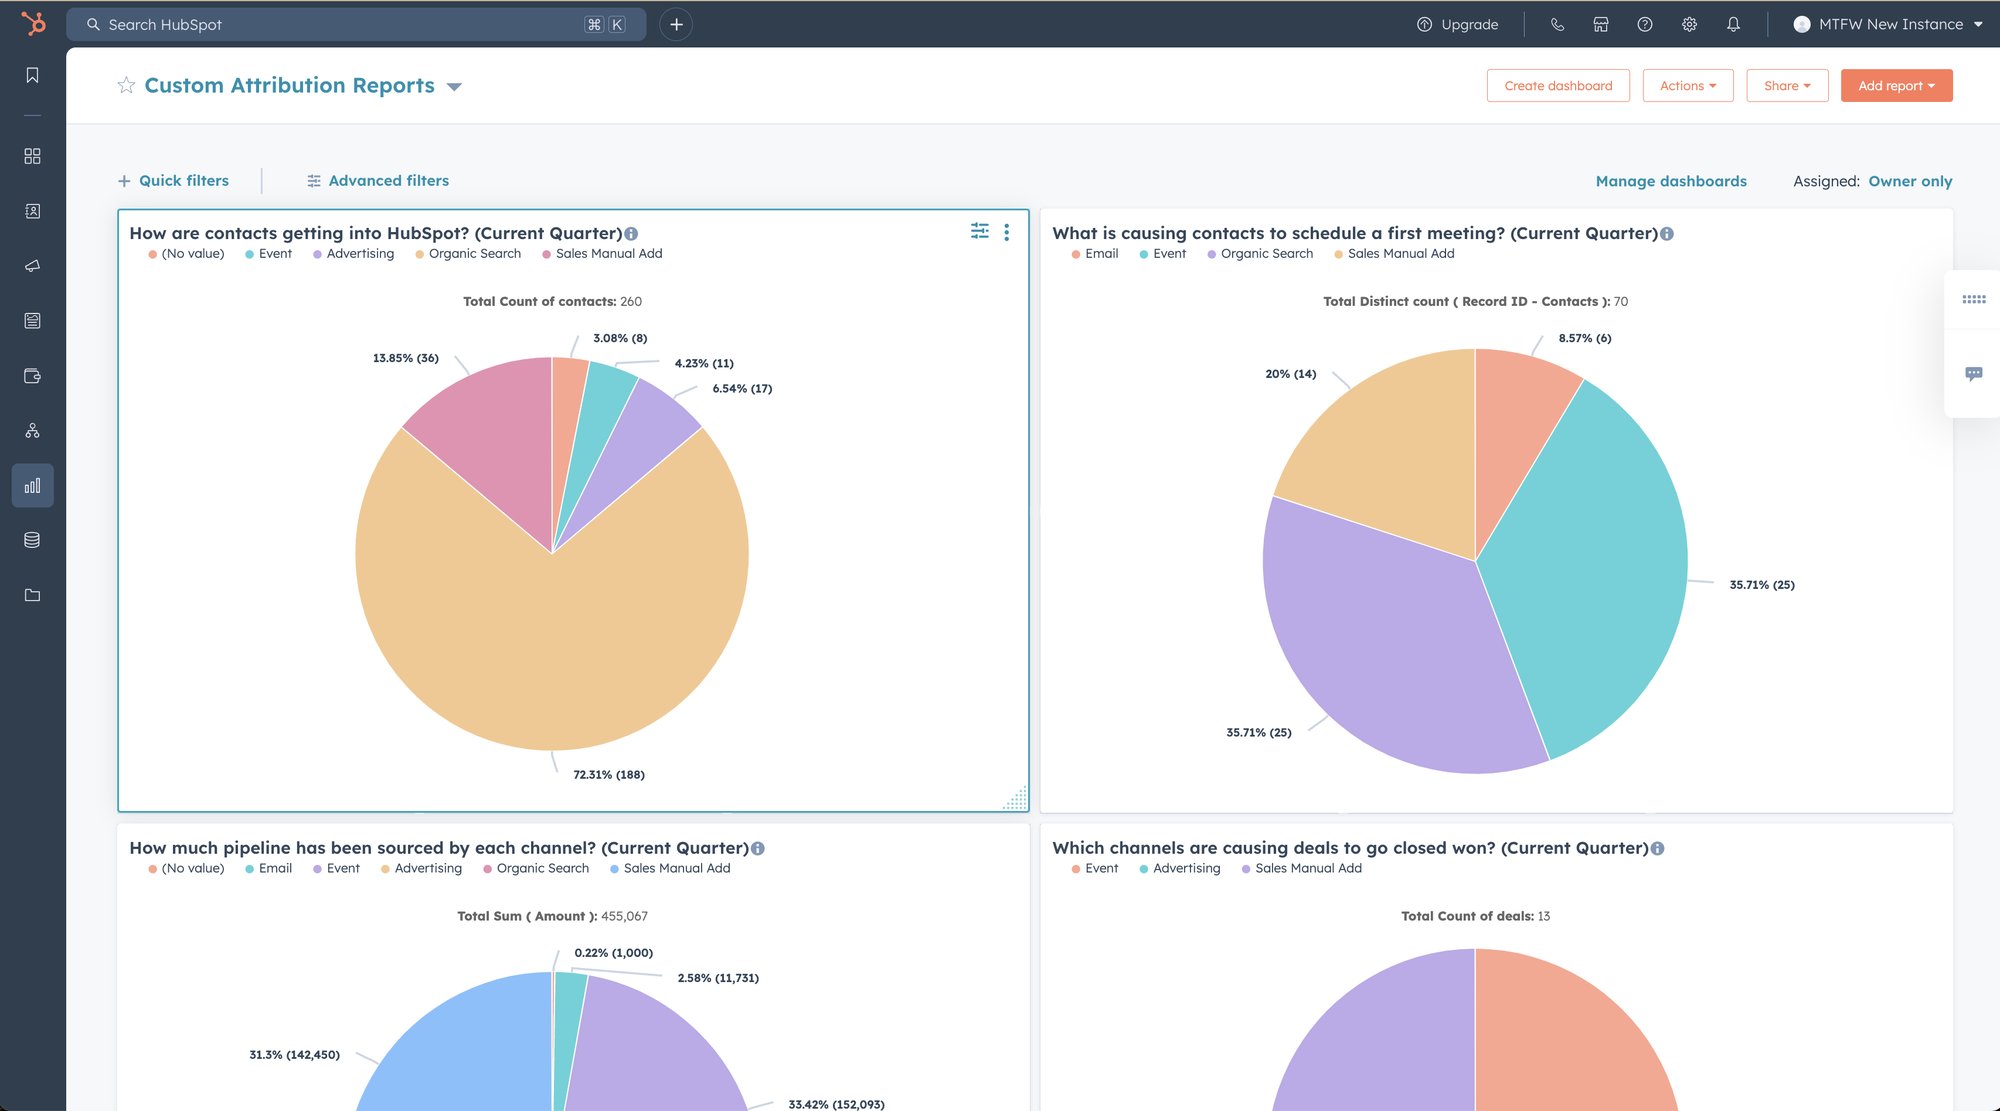Open the Share menu
The image size is (2000, 1111).
(x=1786, y=86)
